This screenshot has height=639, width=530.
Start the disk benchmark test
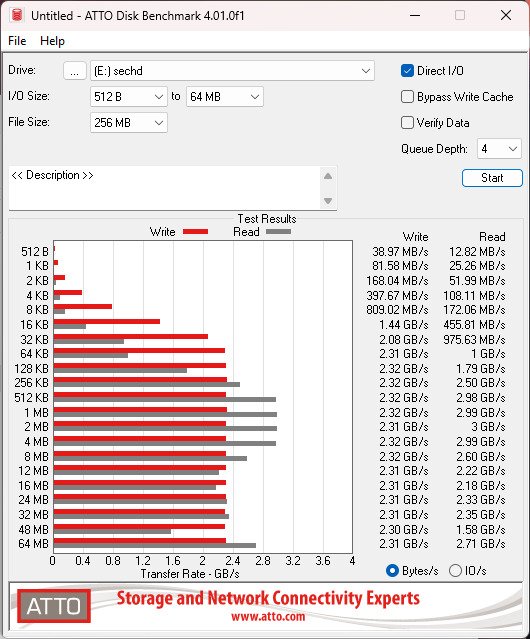[492, 178]
